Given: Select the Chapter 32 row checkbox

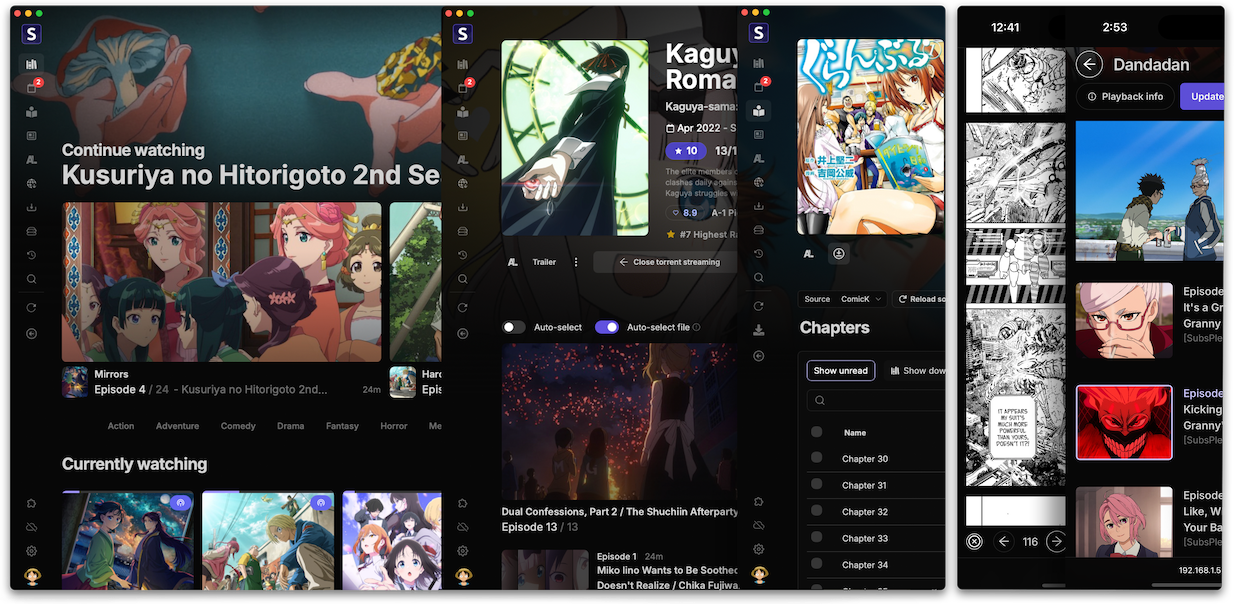Looking at the screenshot, I should (817, 511).
